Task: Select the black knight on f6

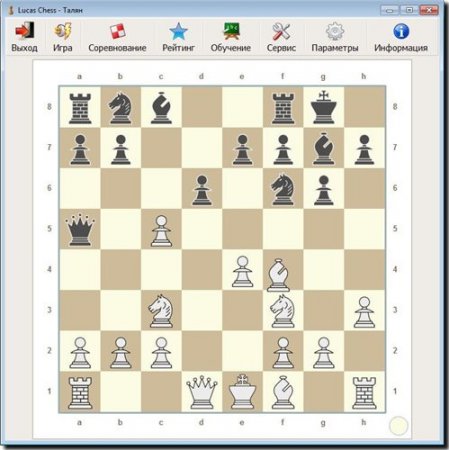Action: pyautogui.click(x=283, y=189)
